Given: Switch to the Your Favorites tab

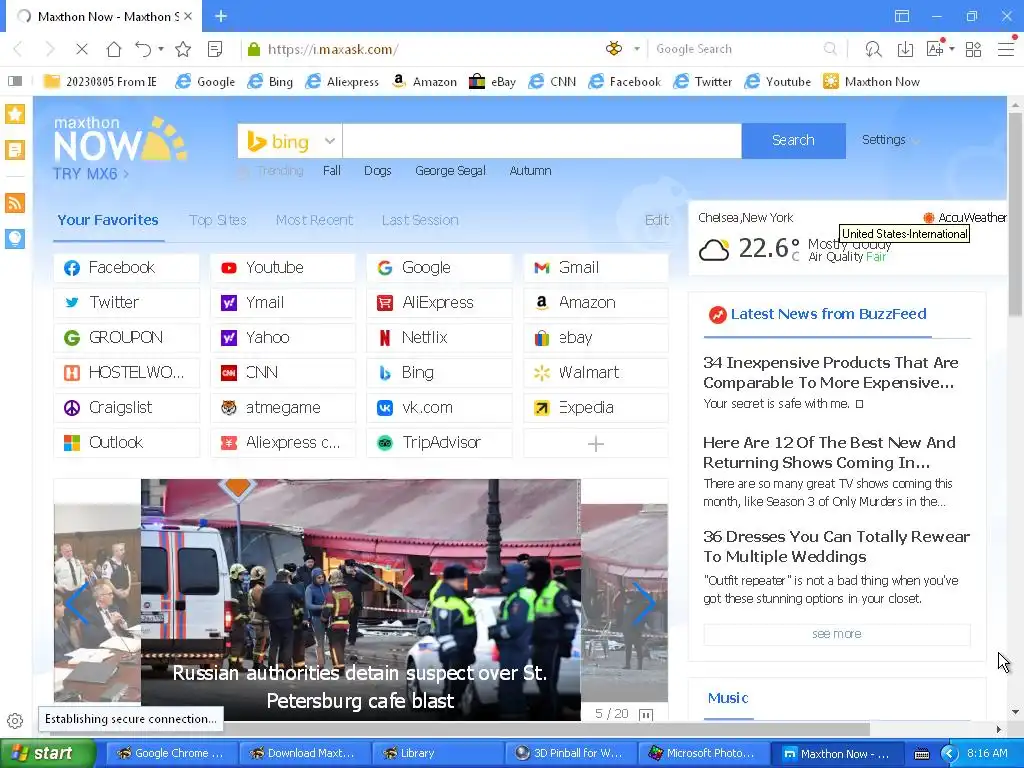Looking at the screenshot, I should click(x=108, y=220).
